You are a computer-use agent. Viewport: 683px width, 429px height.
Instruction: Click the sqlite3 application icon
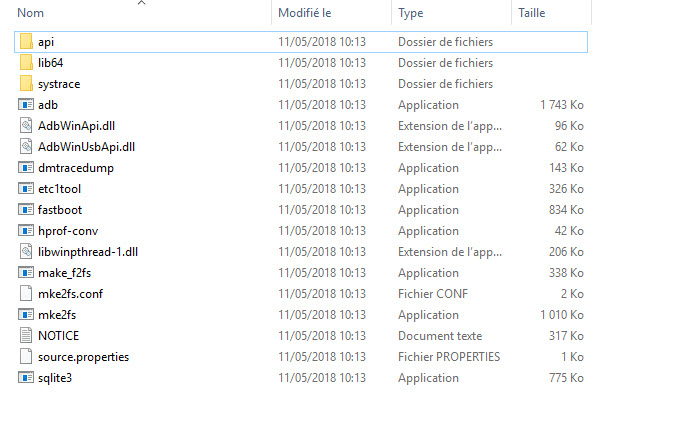click(27, 378)
